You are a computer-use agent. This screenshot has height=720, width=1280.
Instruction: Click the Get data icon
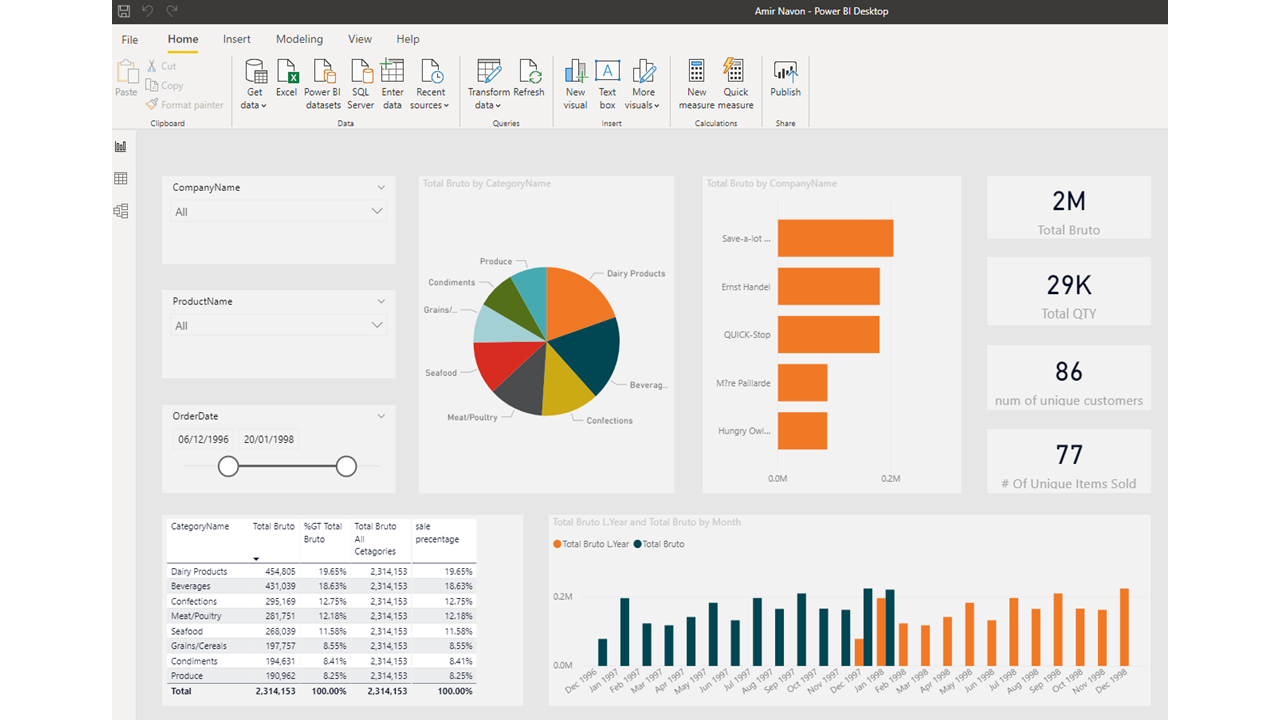255,72
